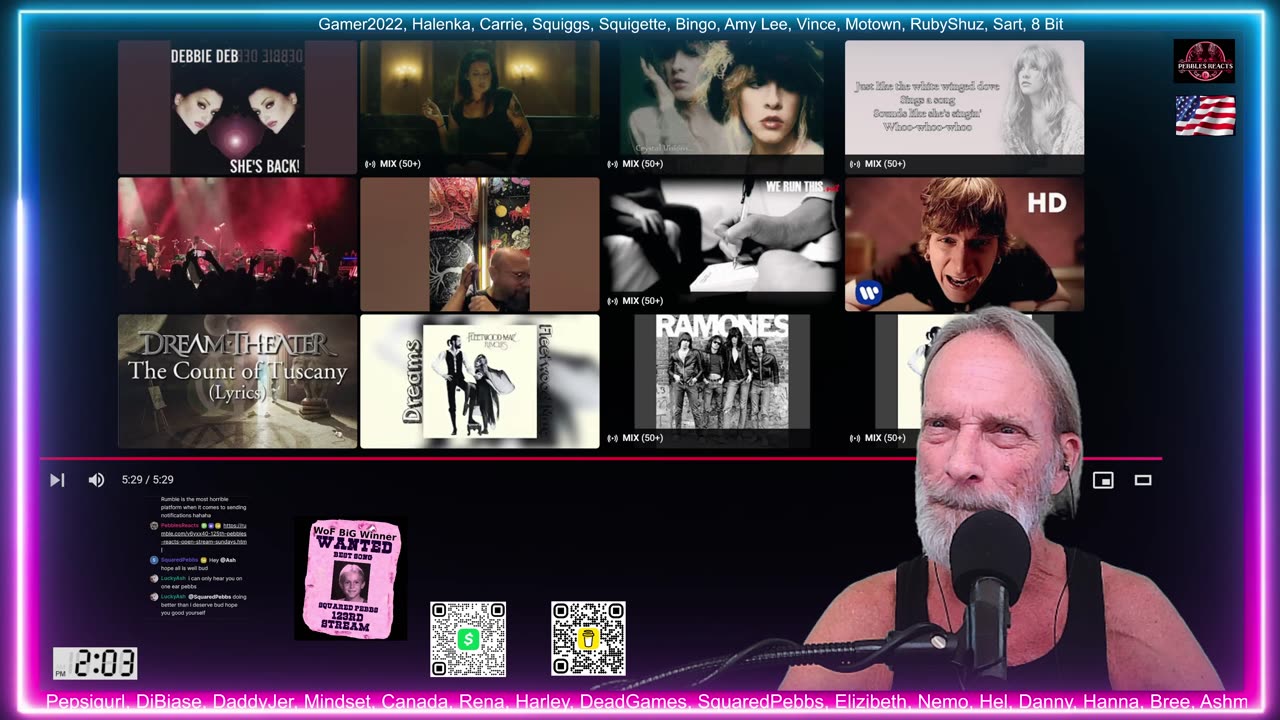Click the Warner logo on HD thumbnail
This screenshot has height=720, width=1280.
click(868, 293)
